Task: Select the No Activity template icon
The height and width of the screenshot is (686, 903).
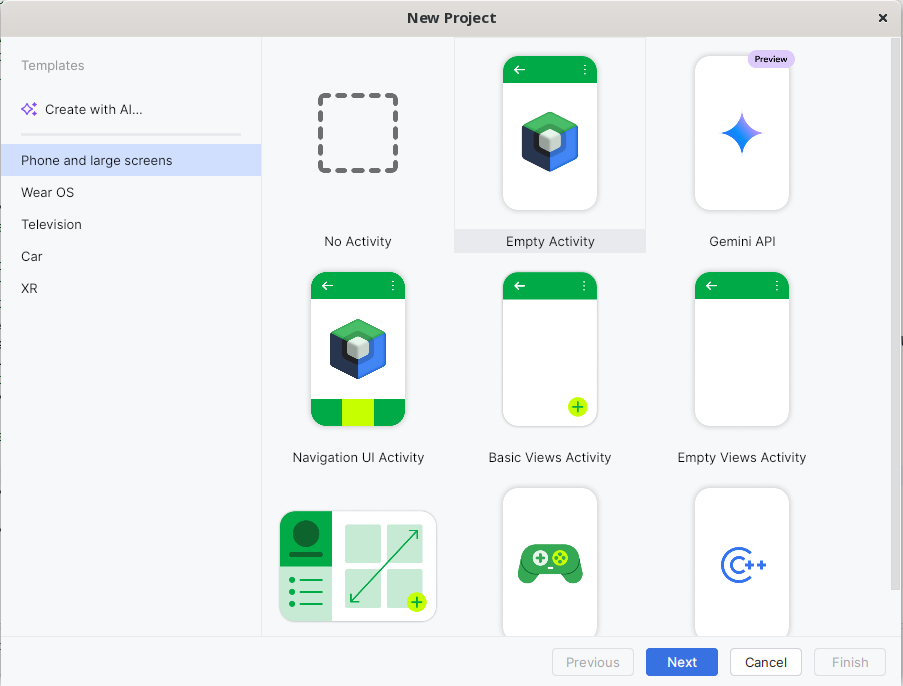Action: pyautogui.click(x=358, y=133)
